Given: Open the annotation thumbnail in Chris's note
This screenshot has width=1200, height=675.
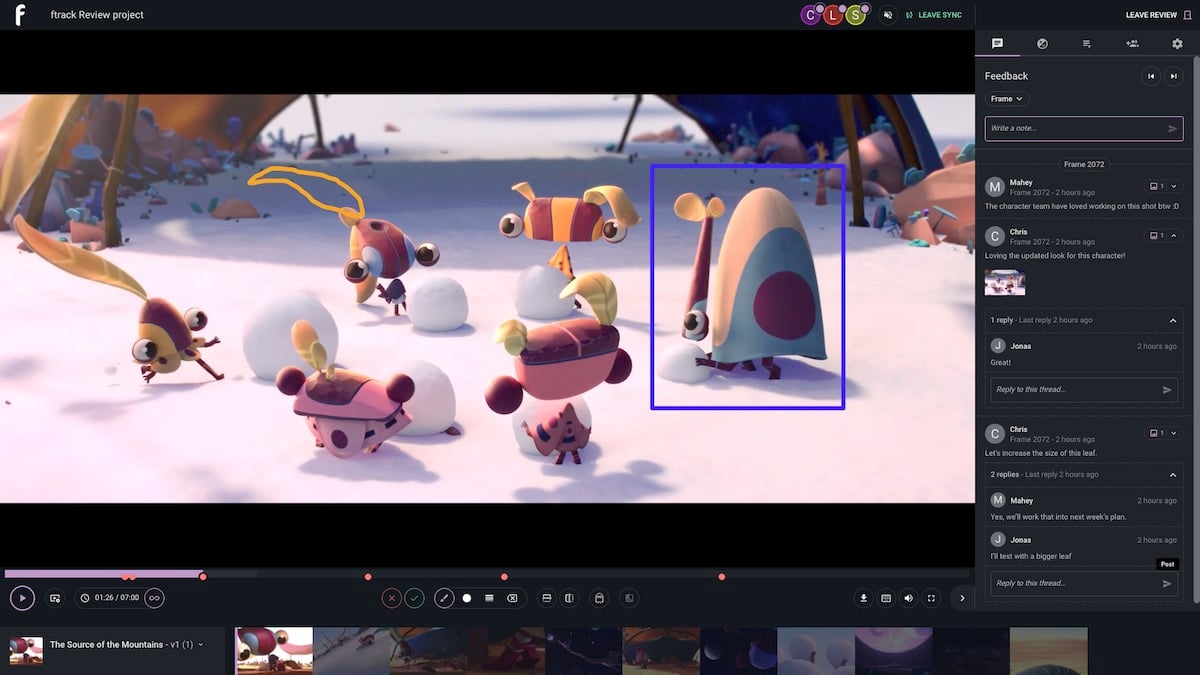Looking at the screenshot, I should [1005, 282].
